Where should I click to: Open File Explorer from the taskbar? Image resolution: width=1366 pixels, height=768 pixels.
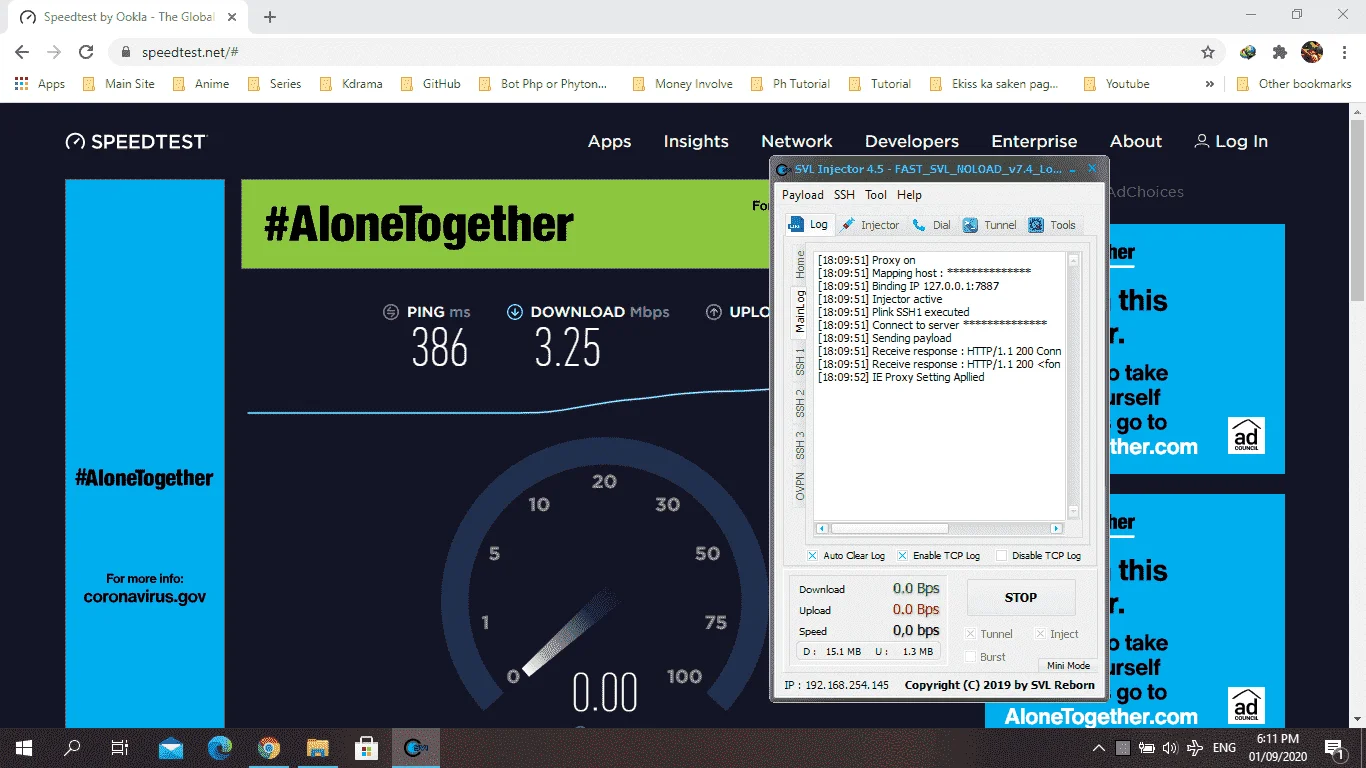point(317,747)
